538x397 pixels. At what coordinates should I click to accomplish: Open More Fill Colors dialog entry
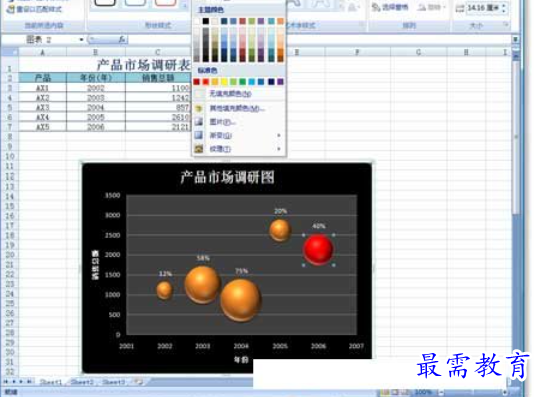(239, 108)
